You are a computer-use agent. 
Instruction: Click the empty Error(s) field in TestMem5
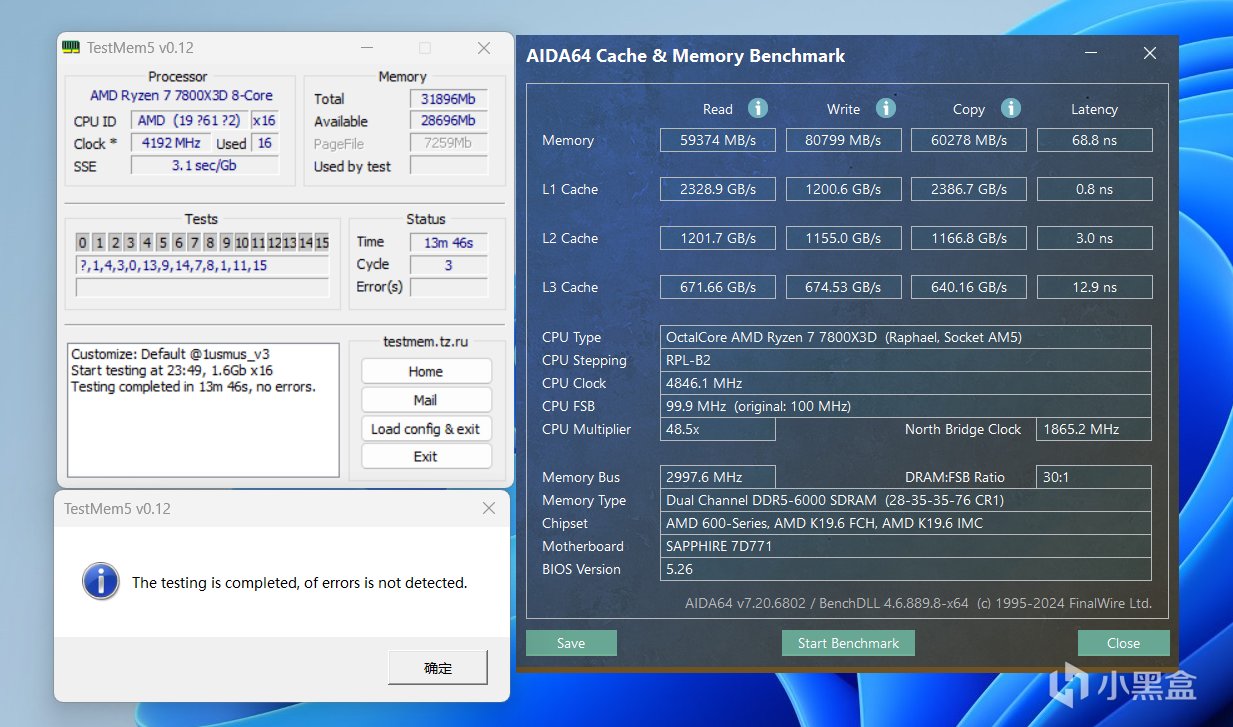pyautogui.click(x=449, y=287)
